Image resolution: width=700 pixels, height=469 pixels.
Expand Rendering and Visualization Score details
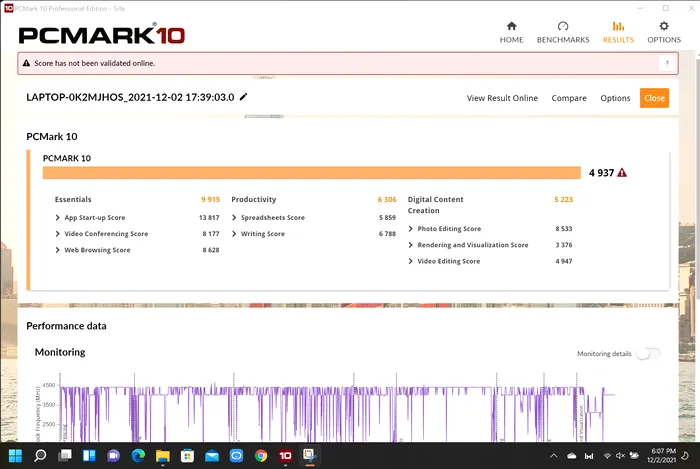click(x=410, y=245)
